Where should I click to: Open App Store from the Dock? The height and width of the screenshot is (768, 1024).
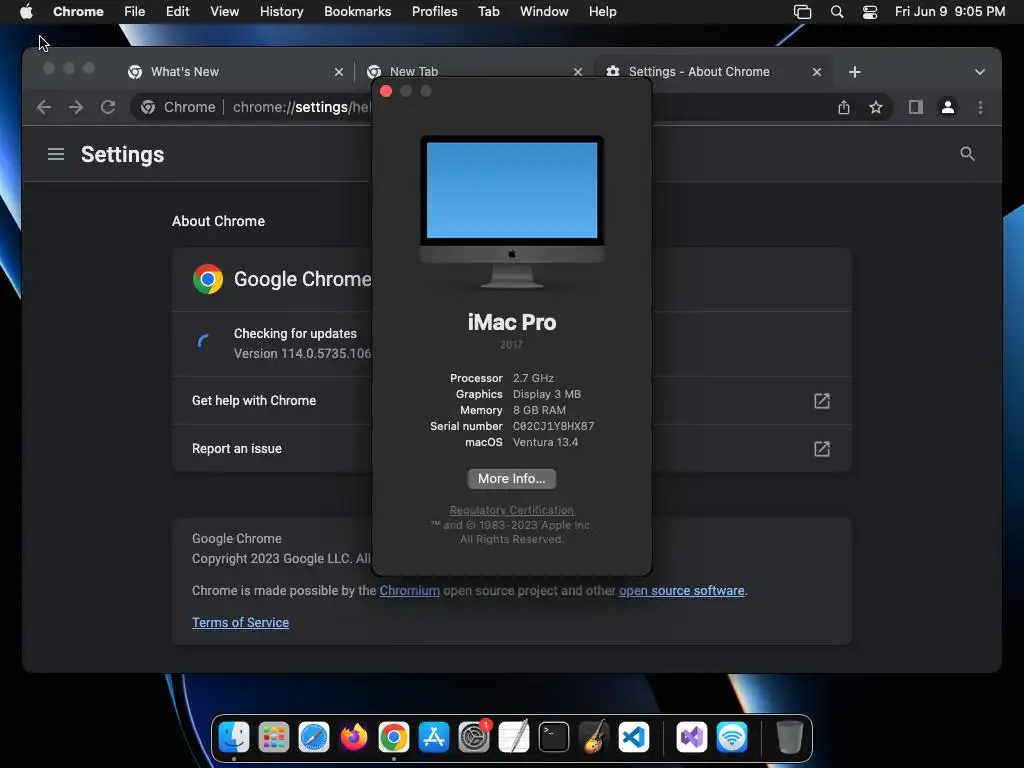[434, 737]
